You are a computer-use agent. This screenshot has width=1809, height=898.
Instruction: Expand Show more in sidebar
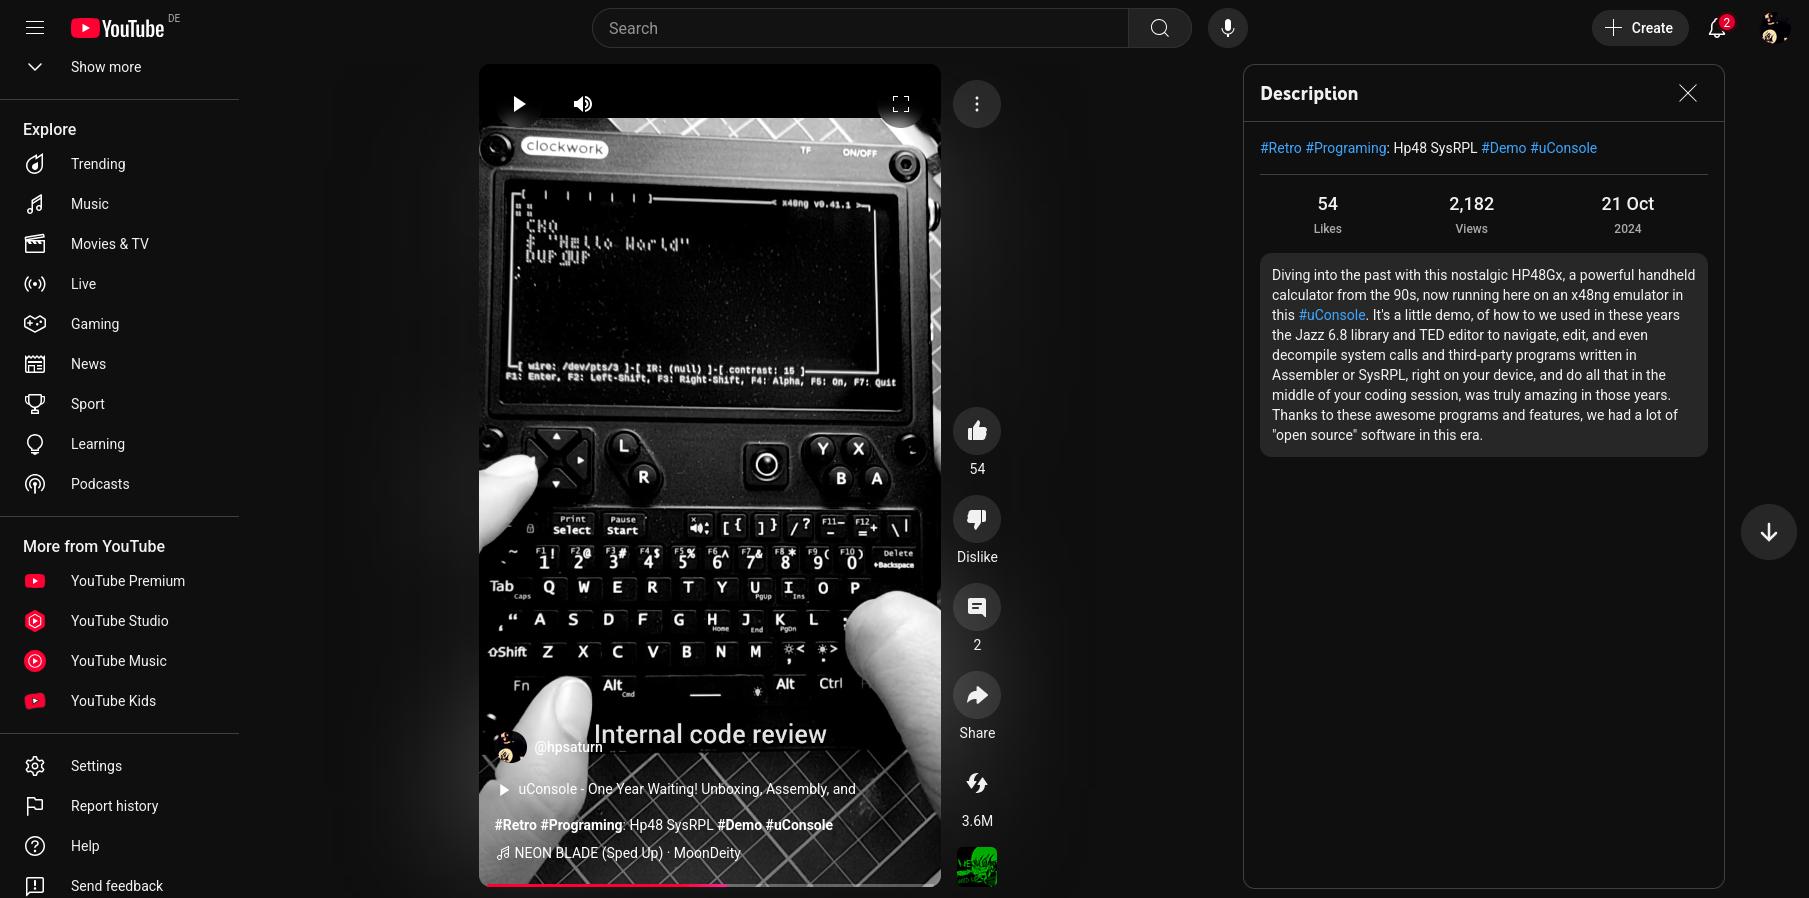point(120,67)
